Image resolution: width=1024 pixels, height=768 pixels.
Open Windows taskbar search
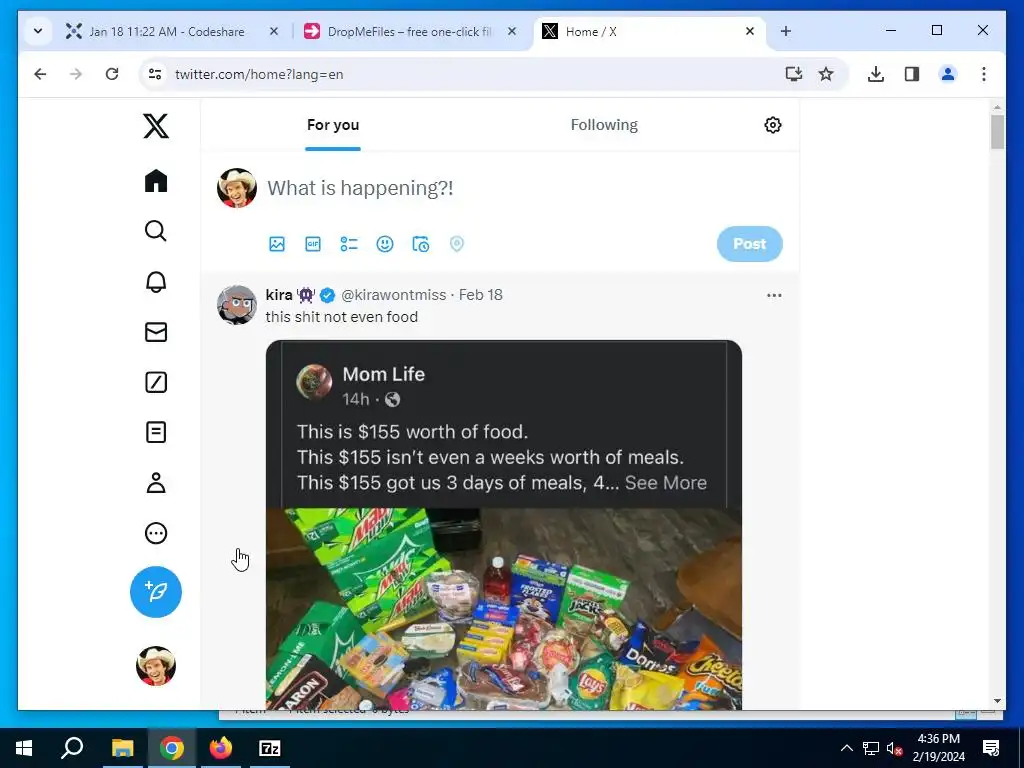(x=72, y=748)
